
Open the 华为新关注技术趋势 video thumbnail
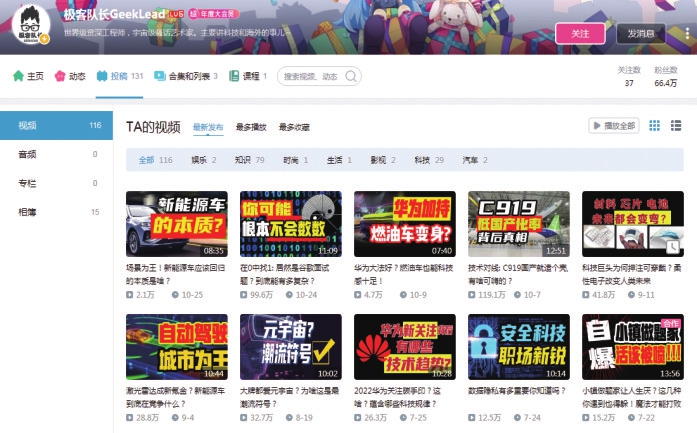pyautogui.click(x=405, y=347)
